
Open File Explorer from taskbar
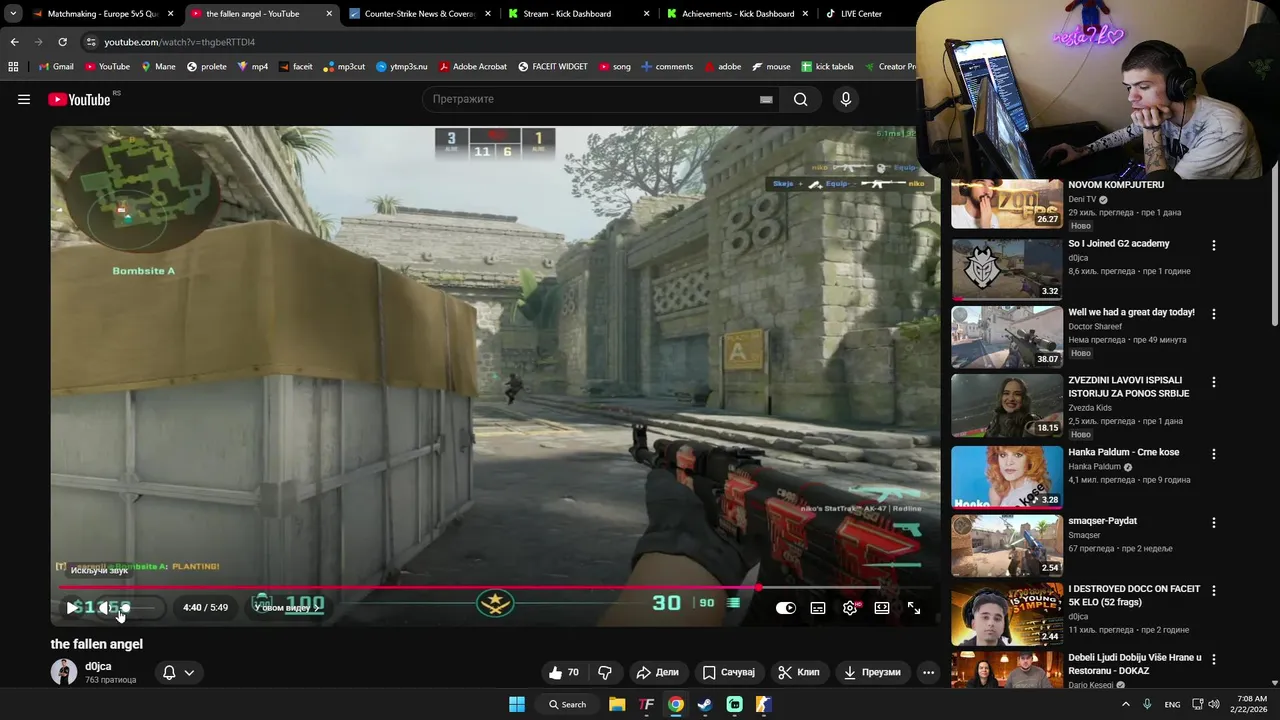(617, 704)
